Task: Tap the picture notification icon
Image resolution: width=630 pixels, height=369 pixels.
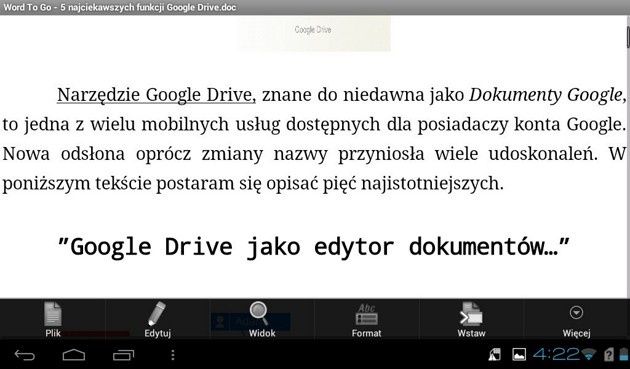Action: point(519,355)
